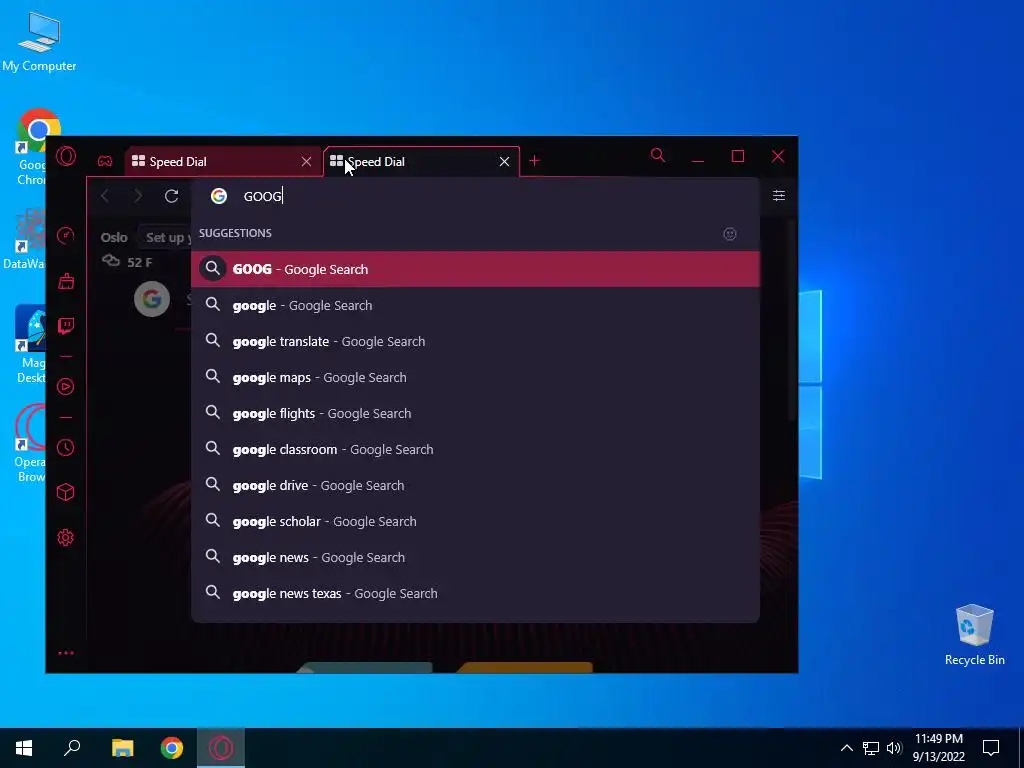The image size is (1024, 768).
Task: Close the first Speed Dial tab
Action: click(x=306, y=161)
